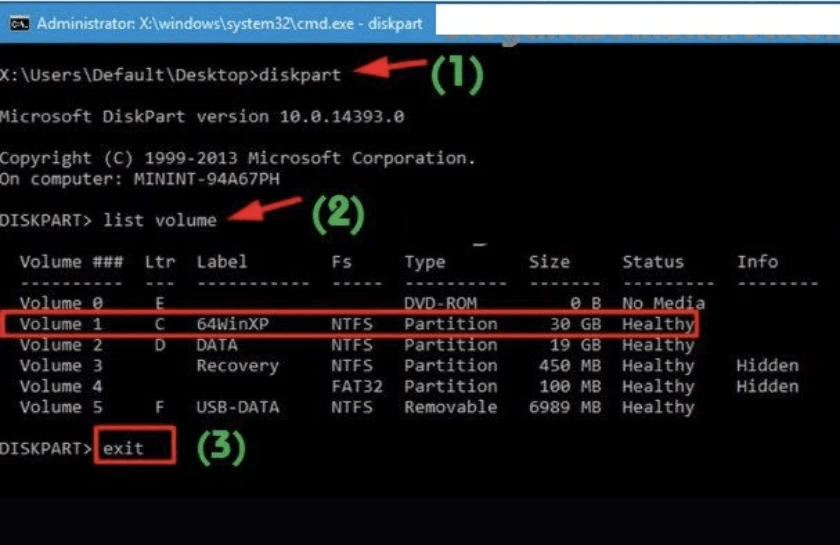The image size is (840, 545).
Task: Click '450 MB' size value
Action: [570, 365]
